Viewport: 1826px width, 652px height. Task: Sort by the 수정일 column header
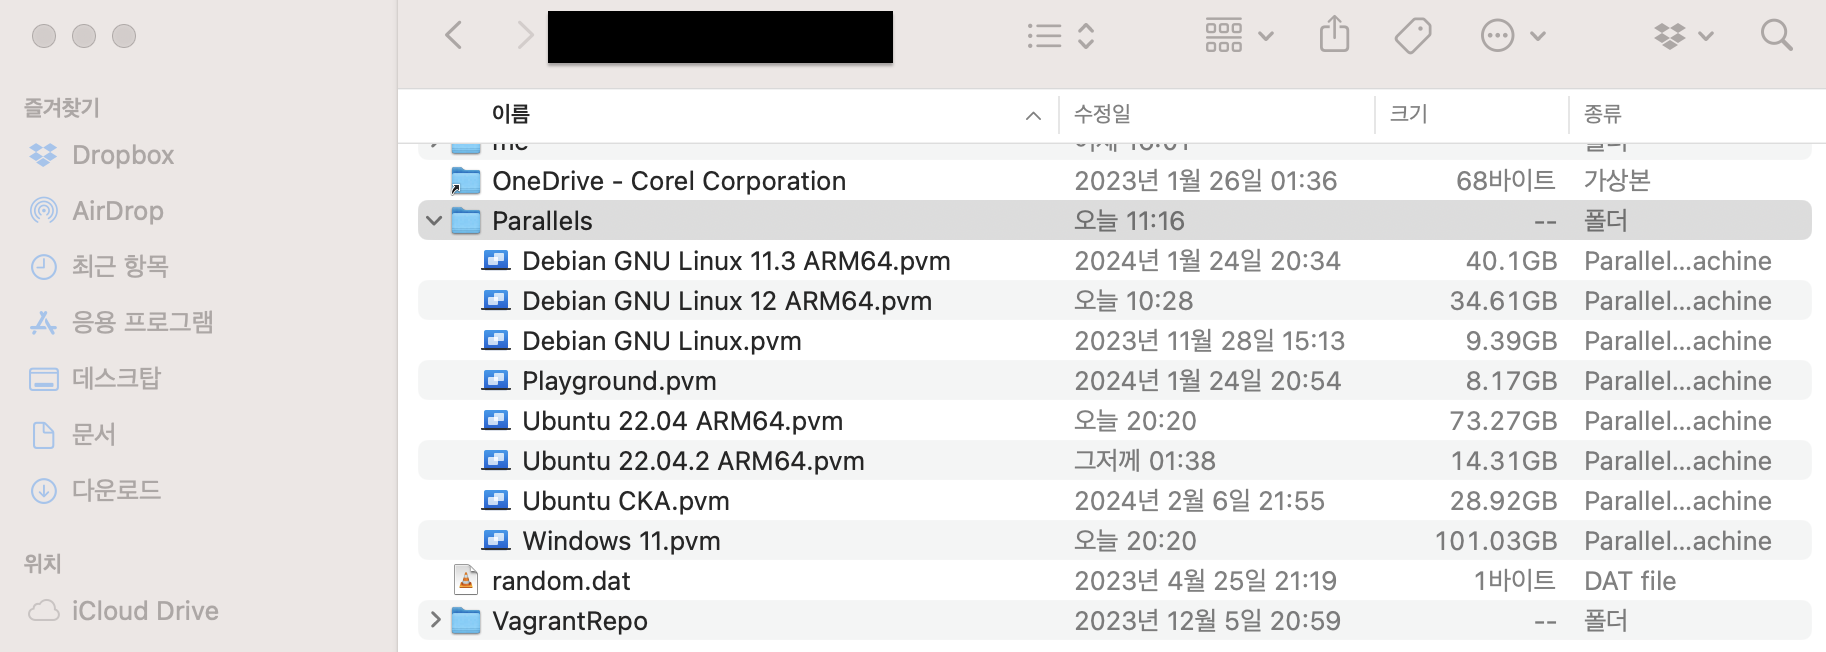1102,115
